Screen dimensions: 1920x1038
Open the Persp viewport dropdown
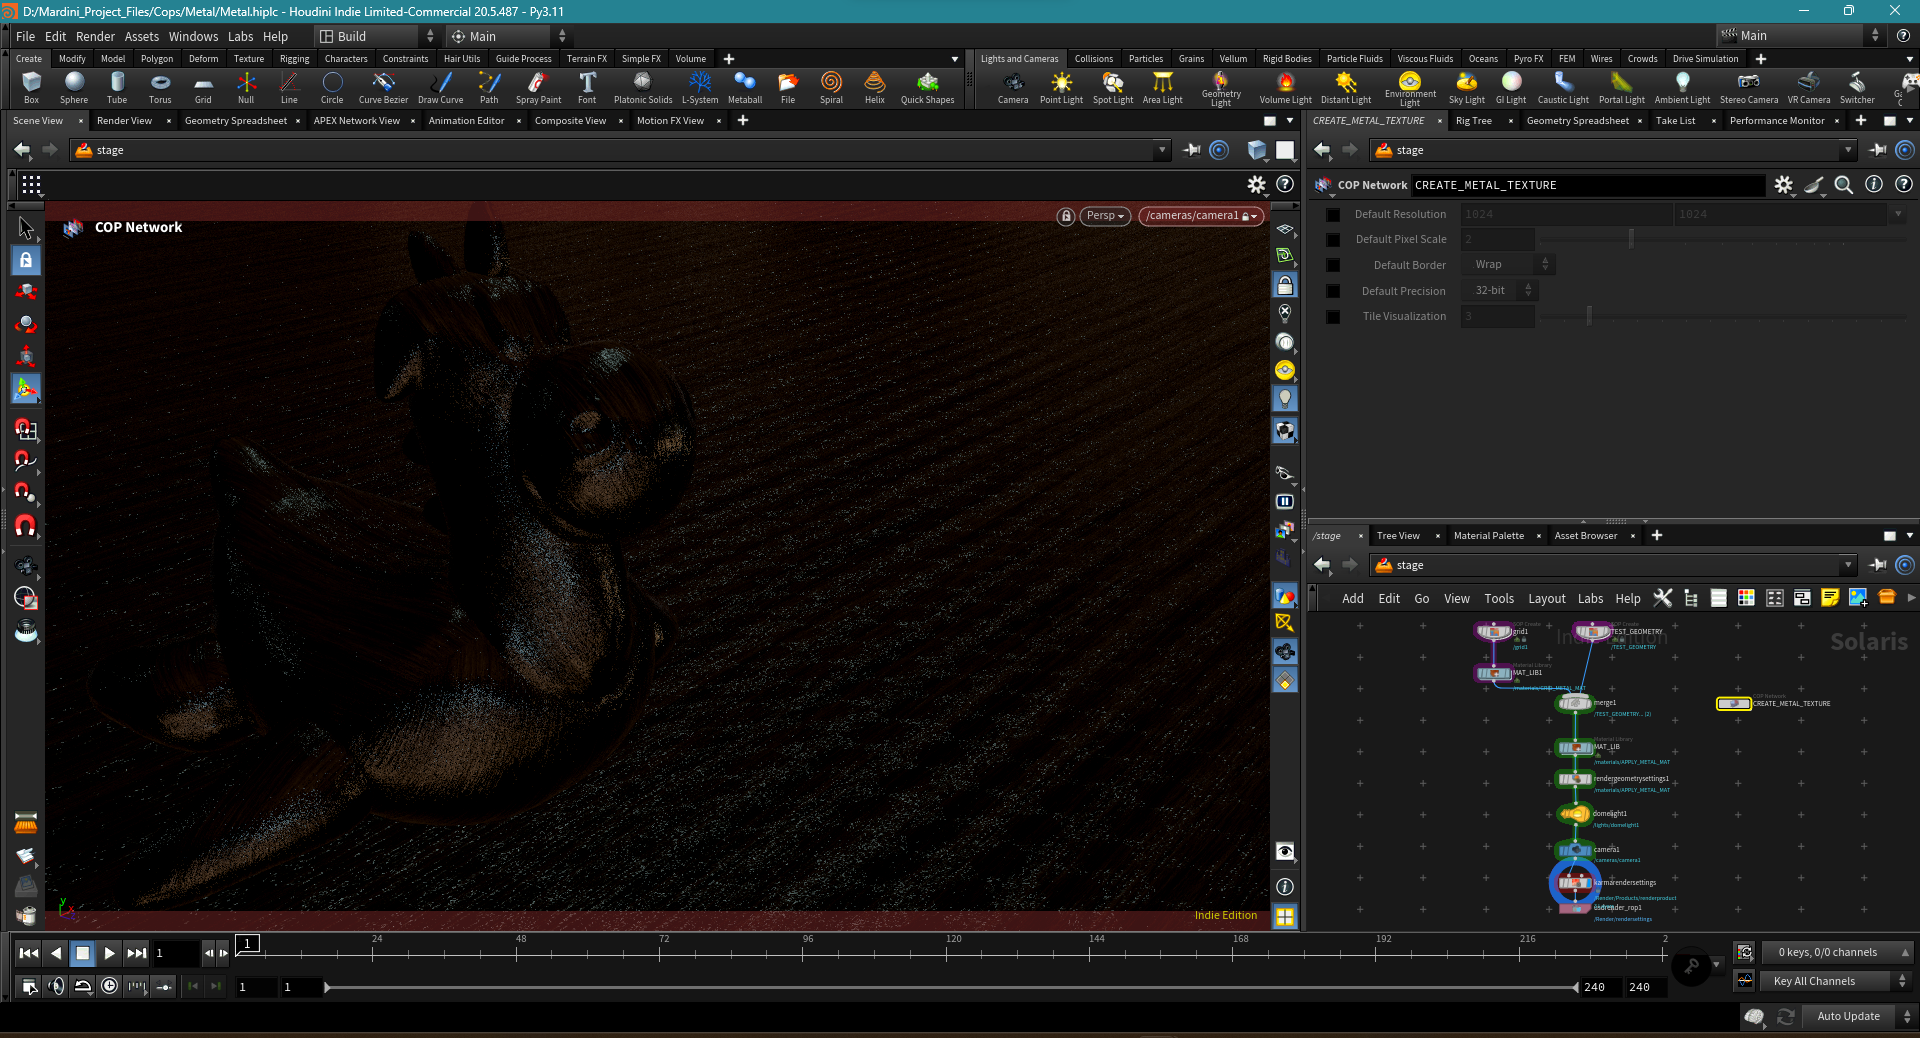pyautogui.click(x=1106, y=216)
